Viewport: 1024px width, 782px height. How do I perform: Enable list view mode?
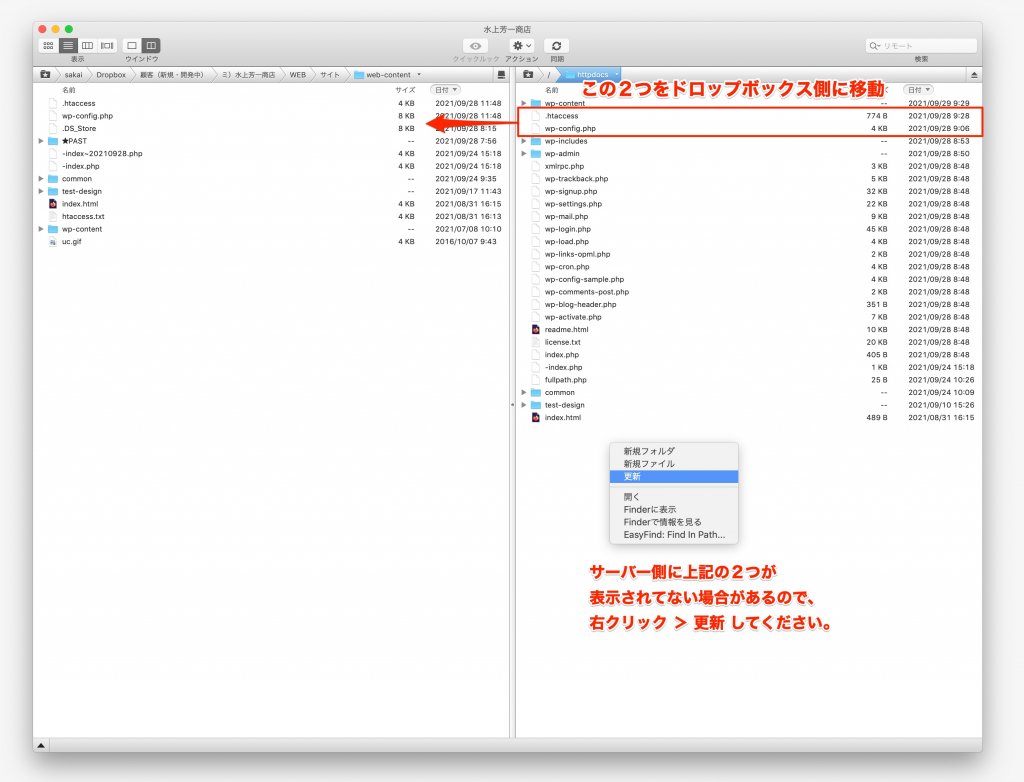(68, 46)
